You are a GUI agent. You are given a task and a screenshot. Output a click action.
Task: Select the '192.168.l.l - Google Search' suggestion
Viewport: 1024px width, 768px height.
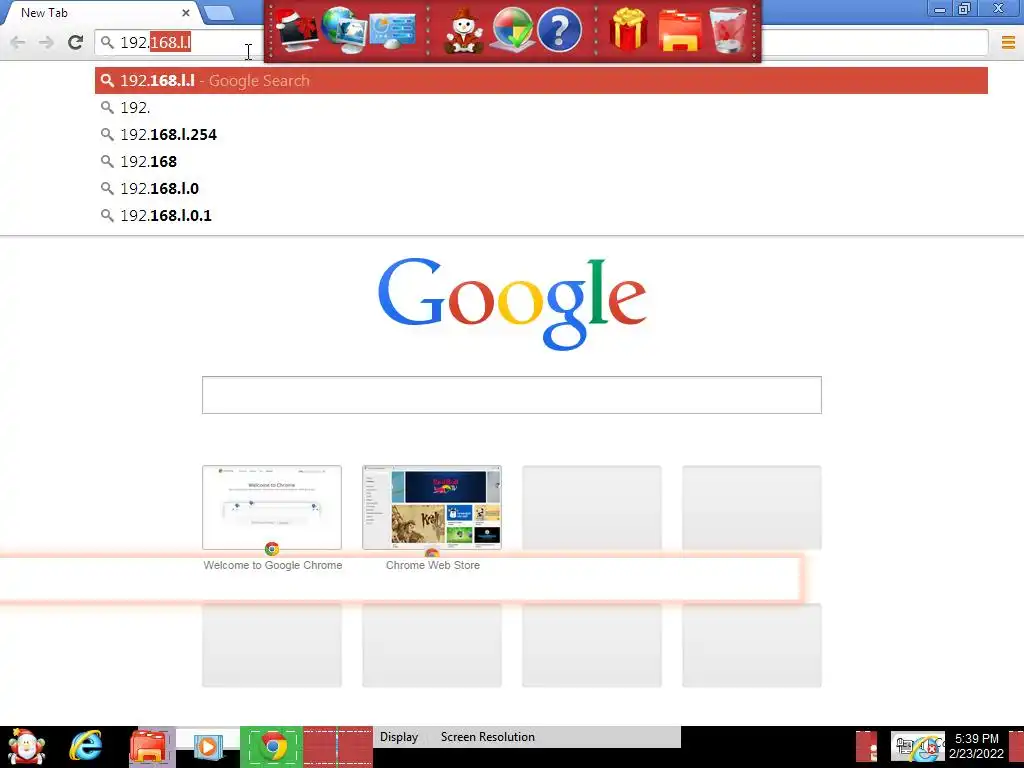[x=541, y=80]
